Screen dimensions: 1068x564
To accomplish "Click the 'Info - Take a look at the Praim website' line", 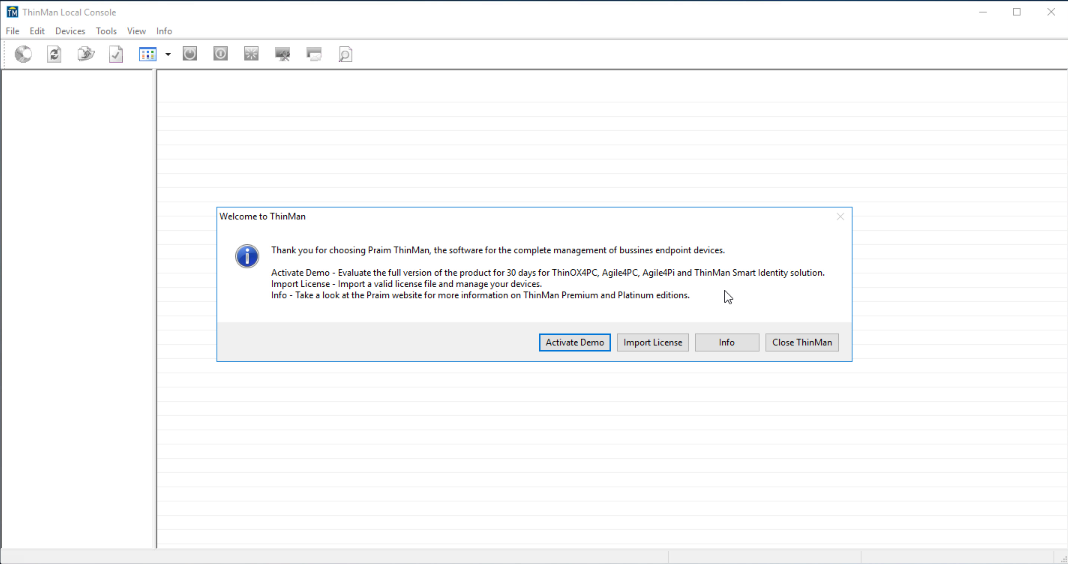I will 480,295.
